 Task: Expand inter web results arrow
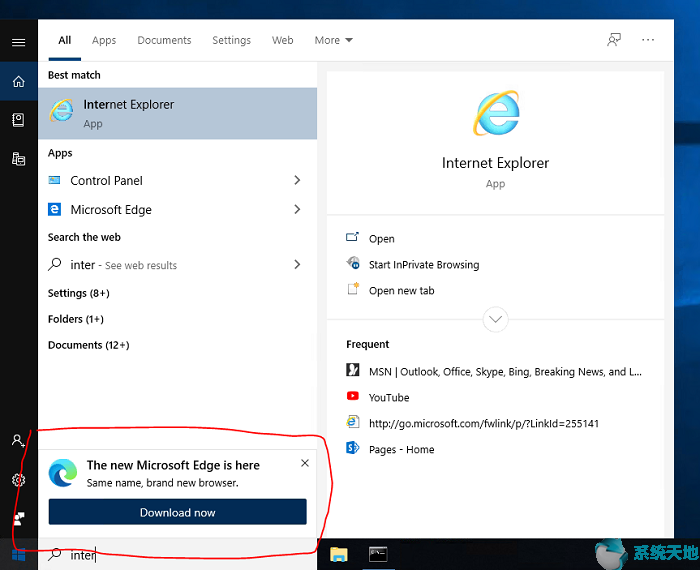pyautogui.click(x=297, y=264)
